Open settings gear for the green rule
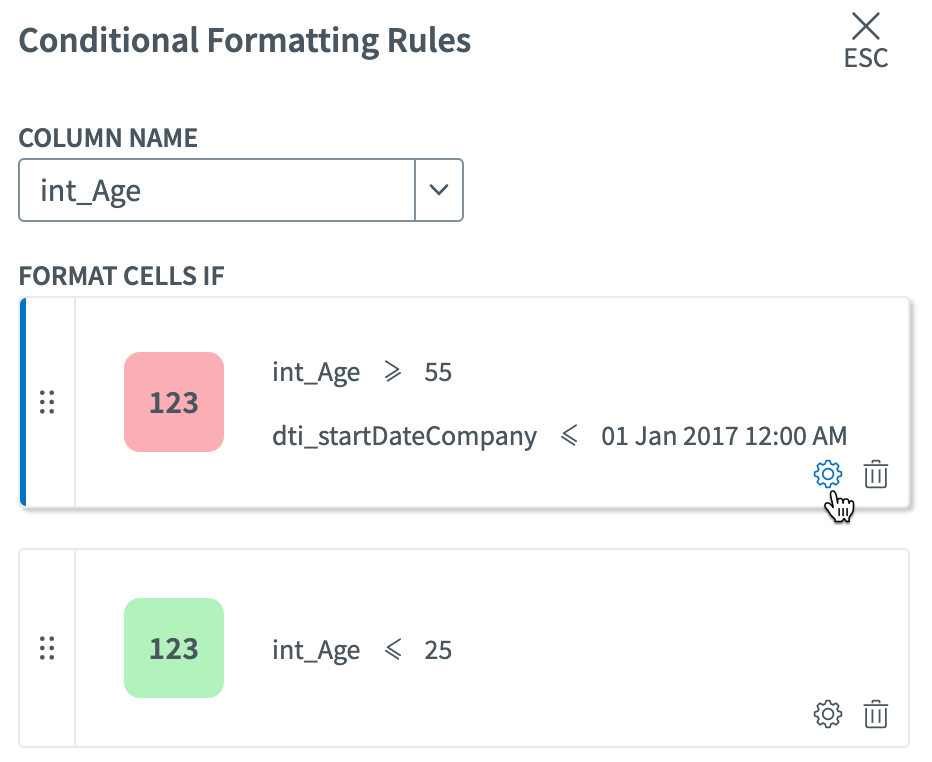 pyautogui.click(x=828, y=714)
